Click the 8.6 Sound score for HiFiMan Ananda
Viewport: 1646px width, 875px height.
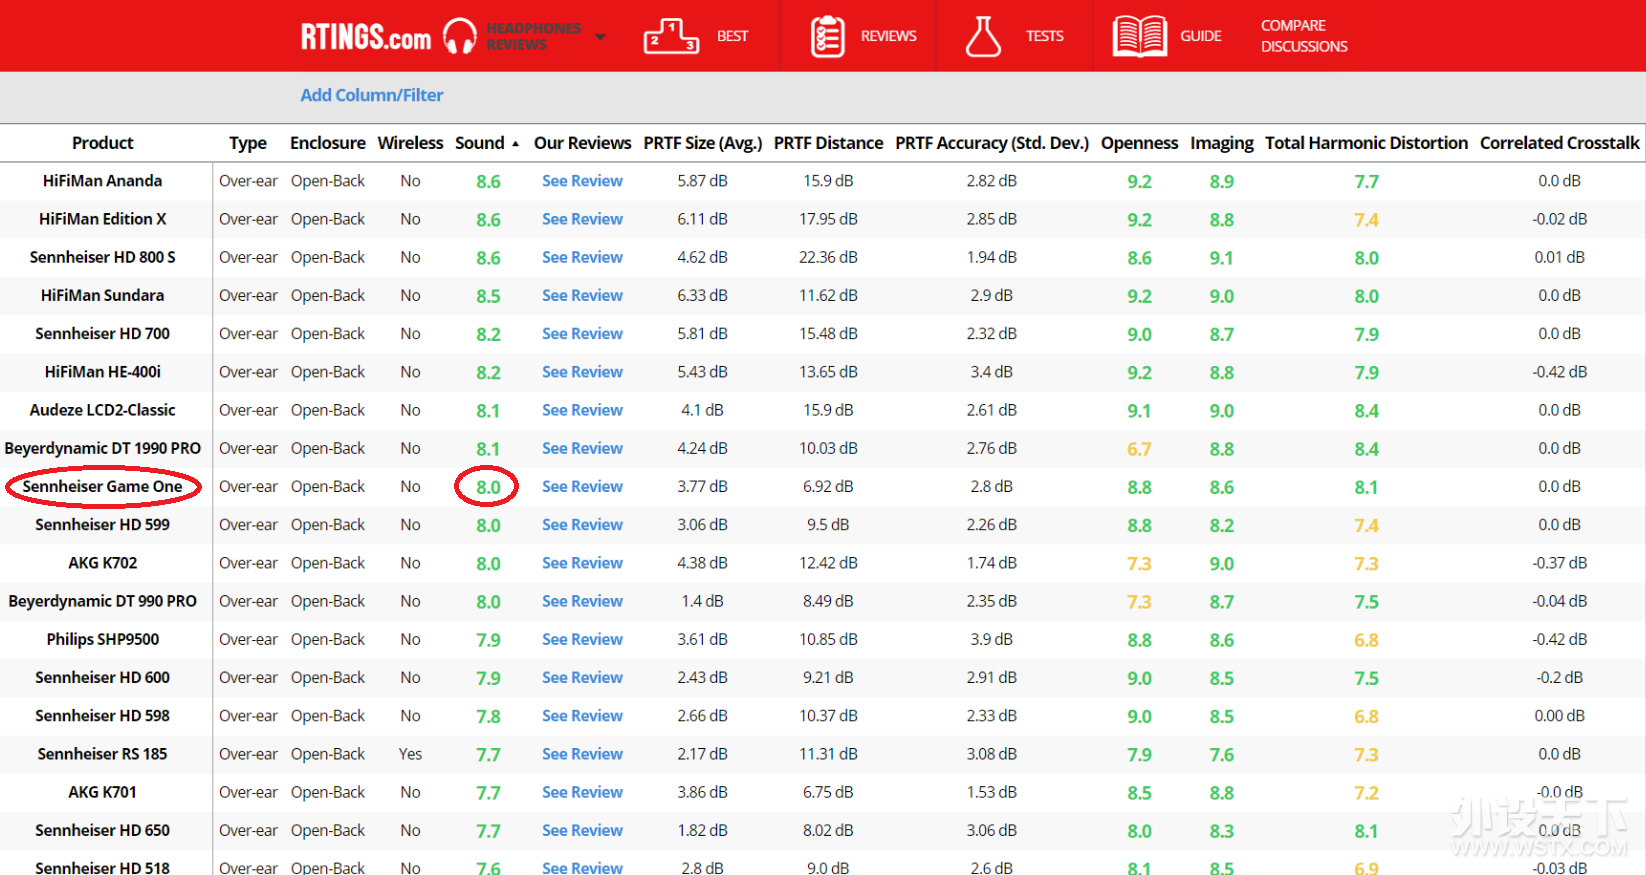[x=488, y=182]
